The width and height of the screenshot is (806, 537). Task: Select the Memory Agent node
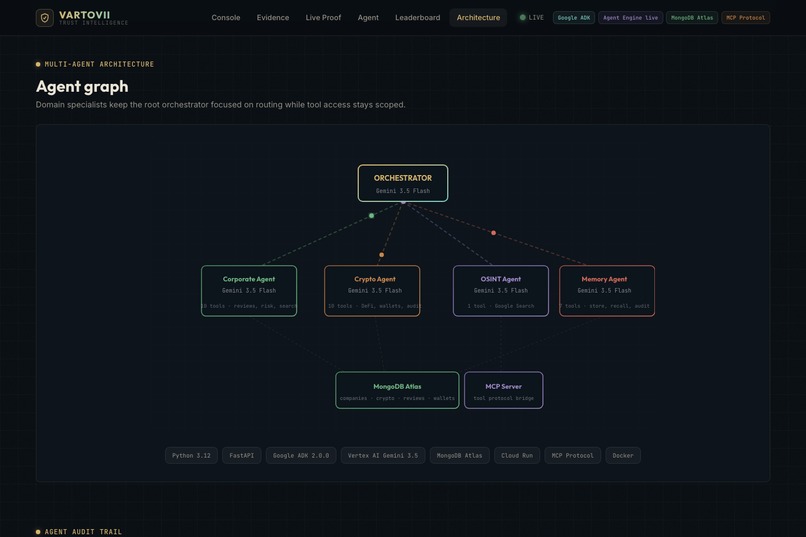607,291
